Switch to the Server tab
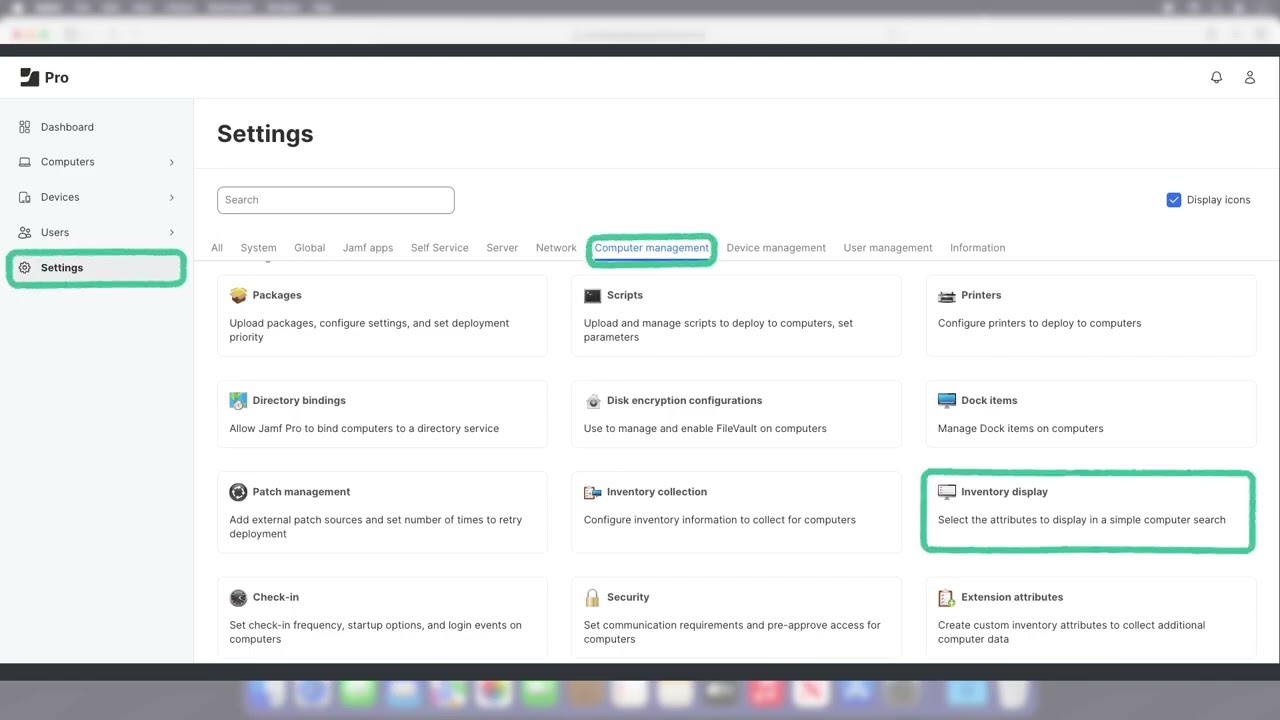1280x720 pixels. pyautogui.click(x=502, y=248)
